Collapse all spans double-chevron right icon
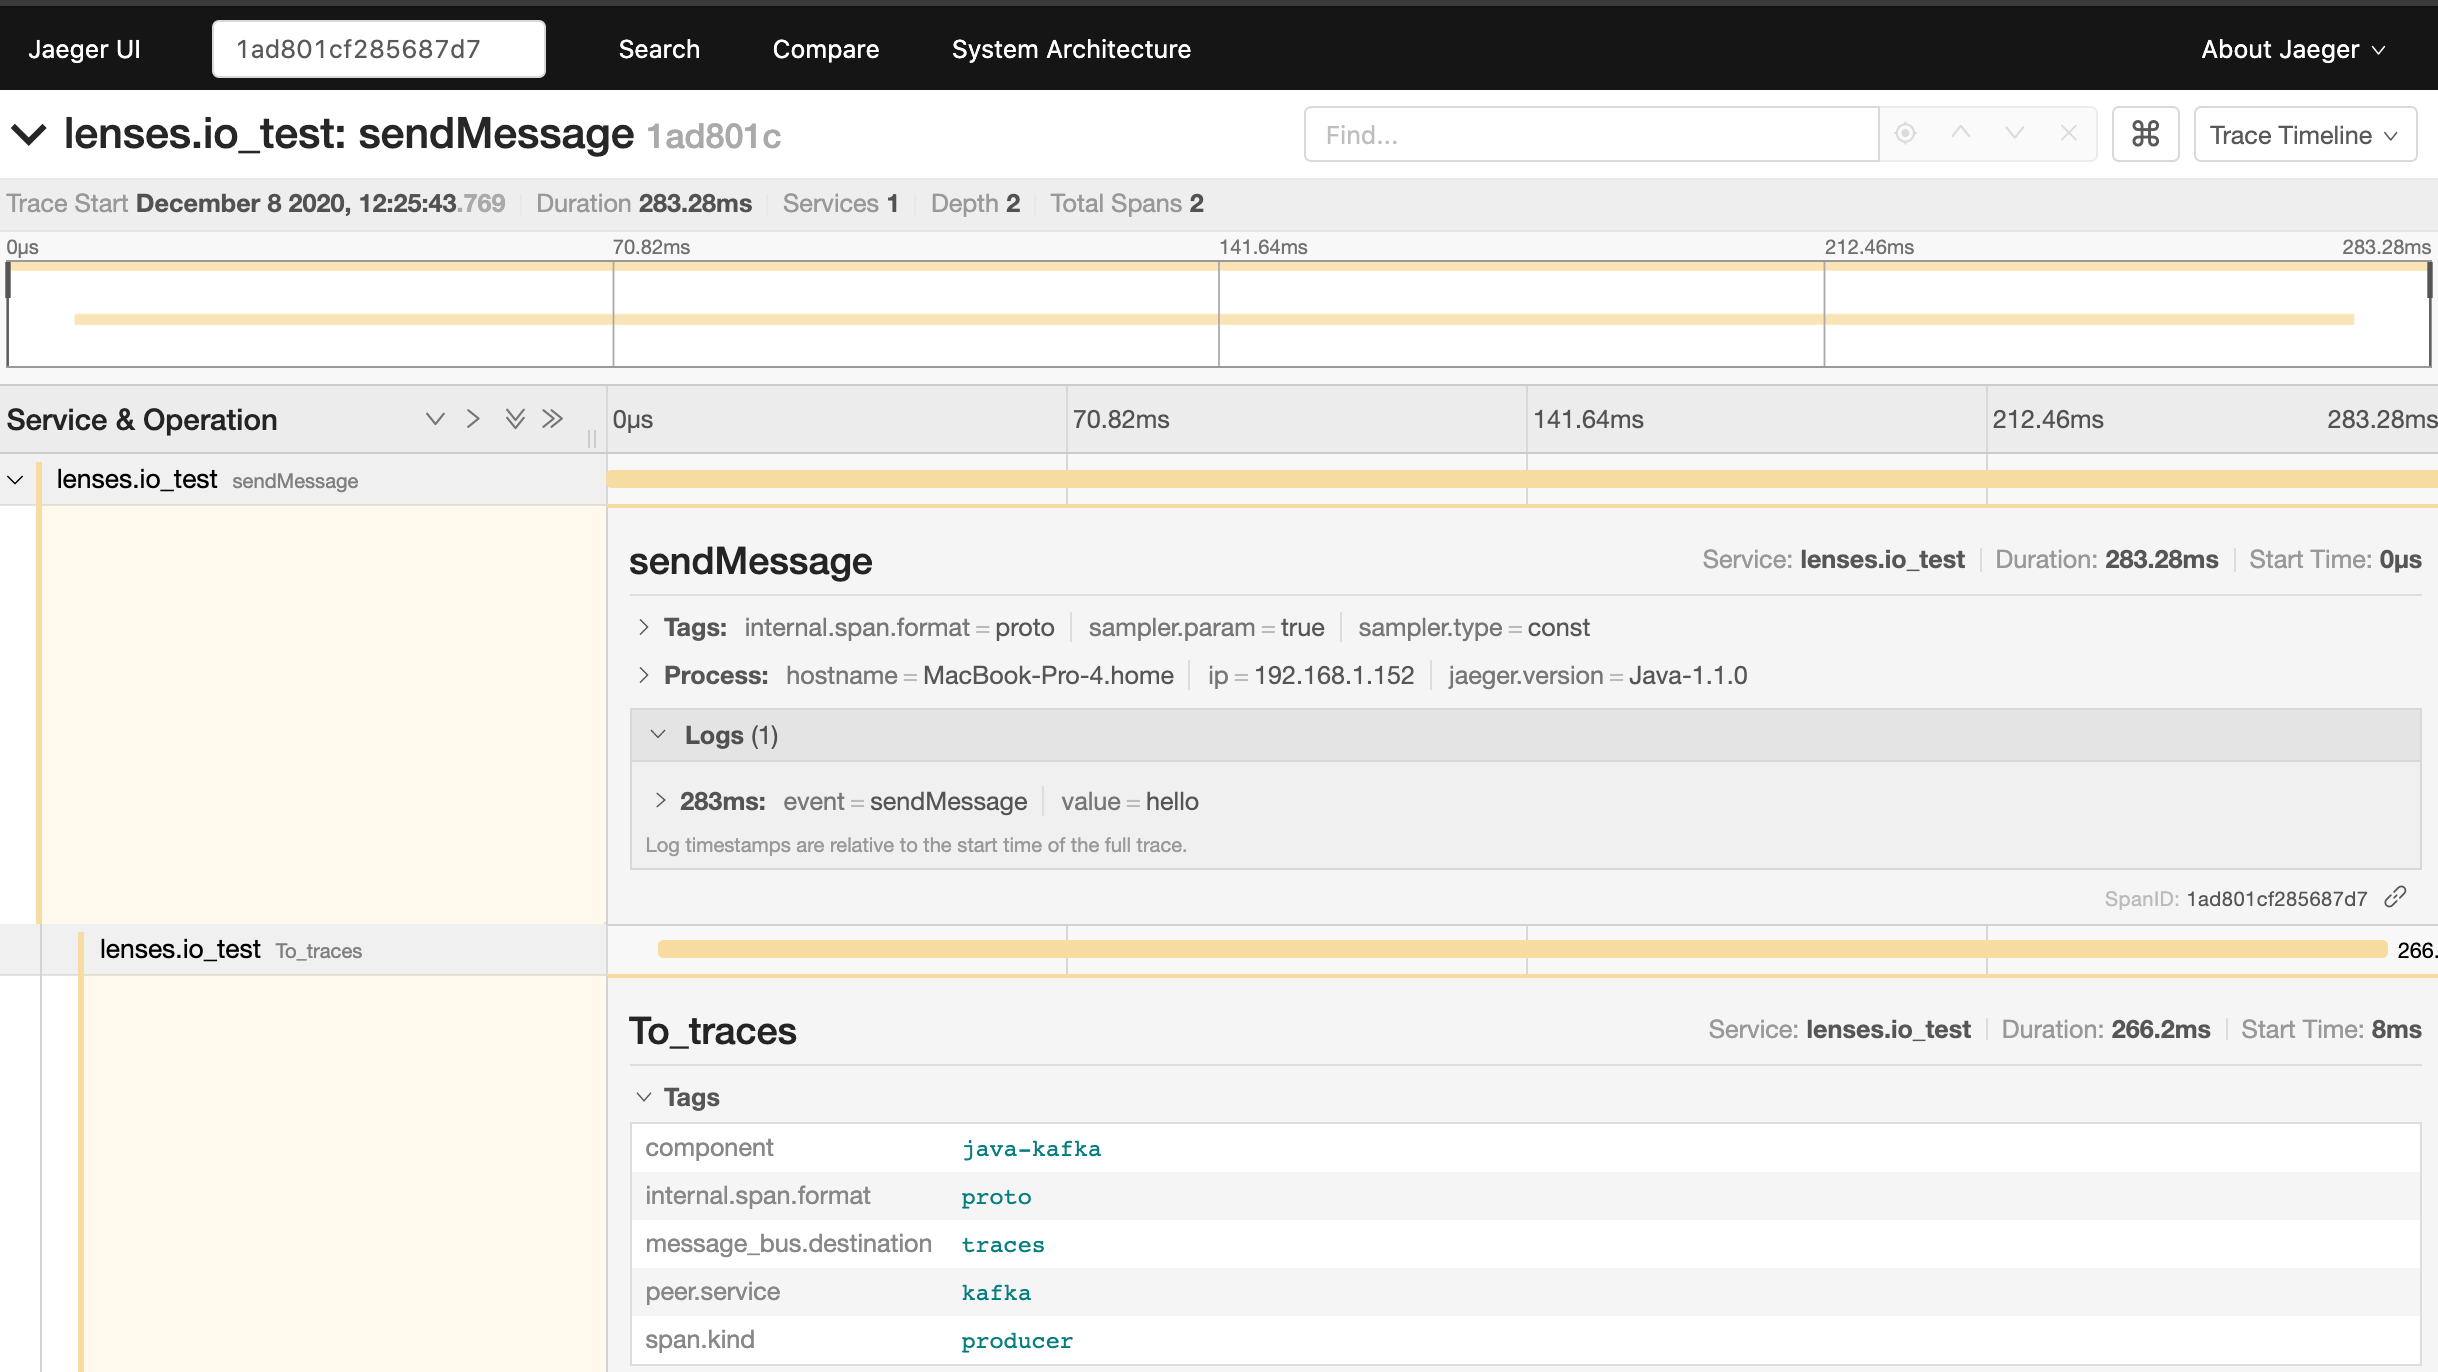2438x1372 pixels. (553, 419)
